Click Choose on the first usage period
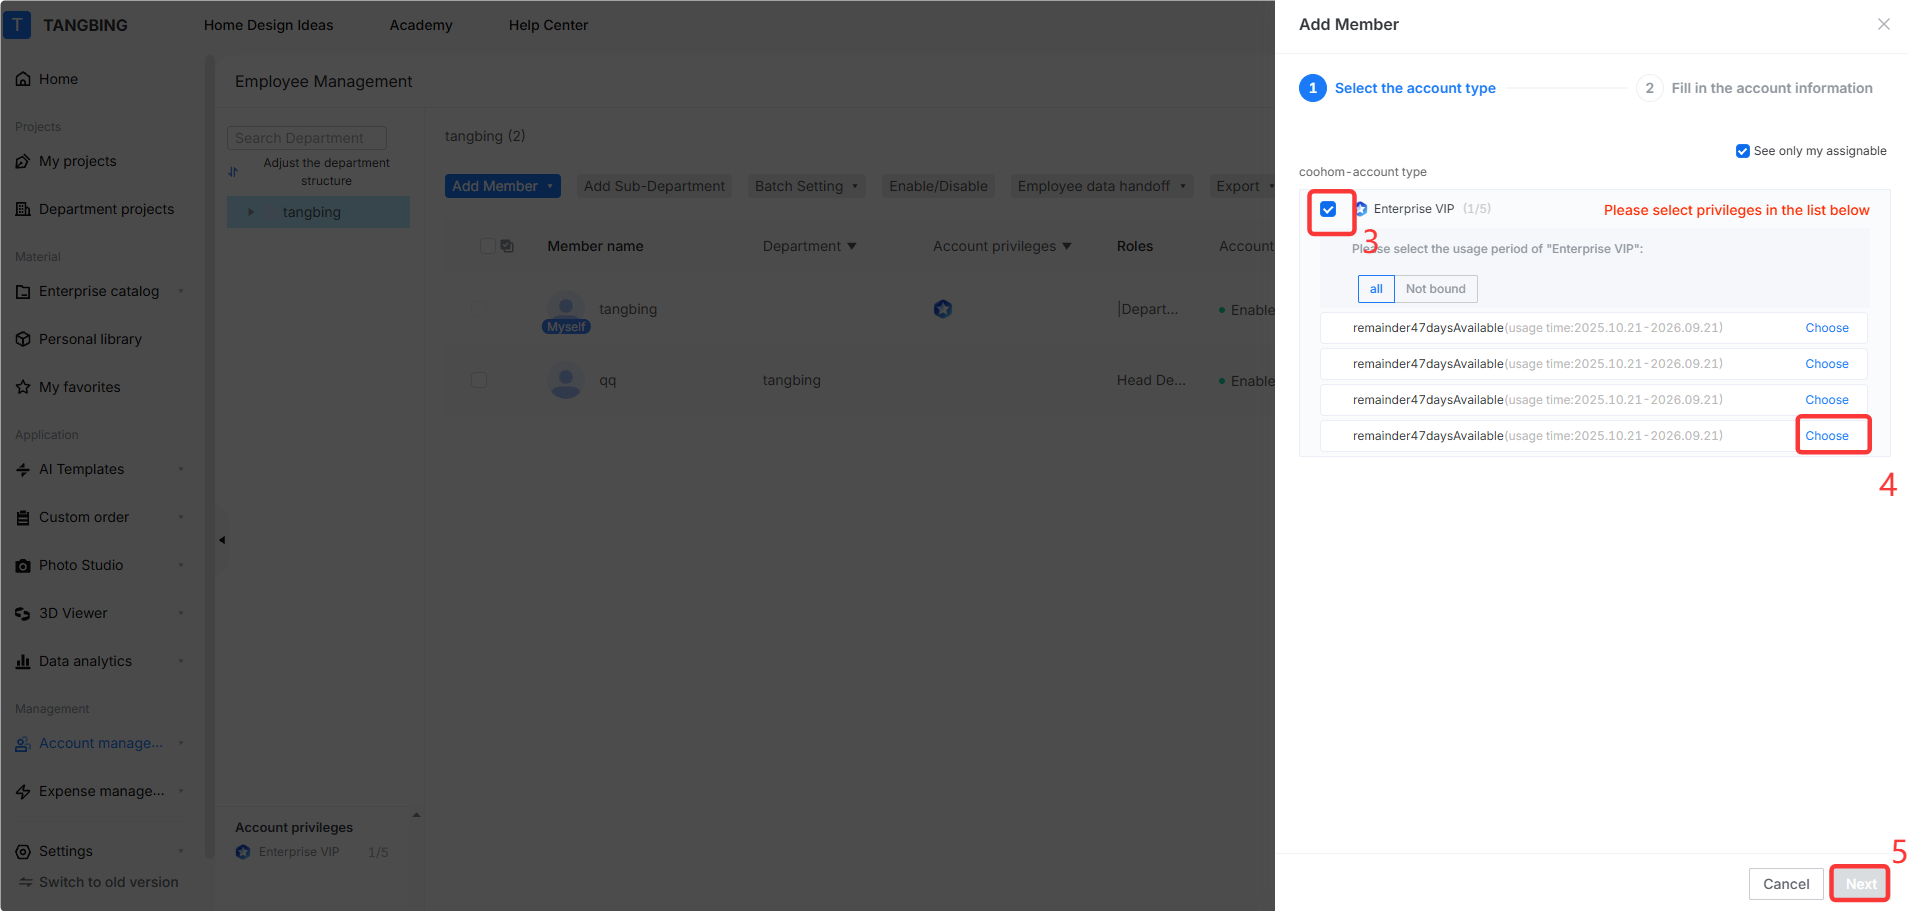The height and width of the screenshot is (911, 1908). pos(1827,328)
